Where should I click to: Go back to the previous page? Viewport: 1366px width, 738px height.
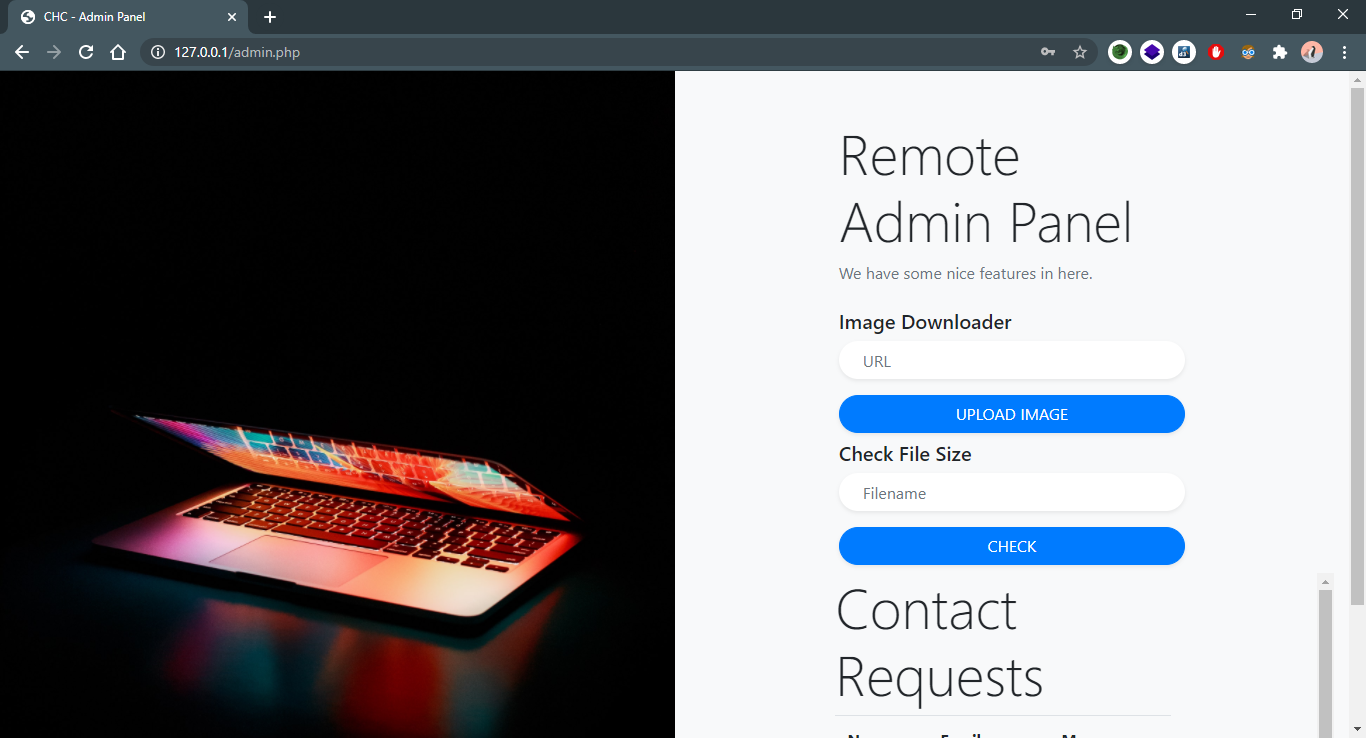point(22,52)
